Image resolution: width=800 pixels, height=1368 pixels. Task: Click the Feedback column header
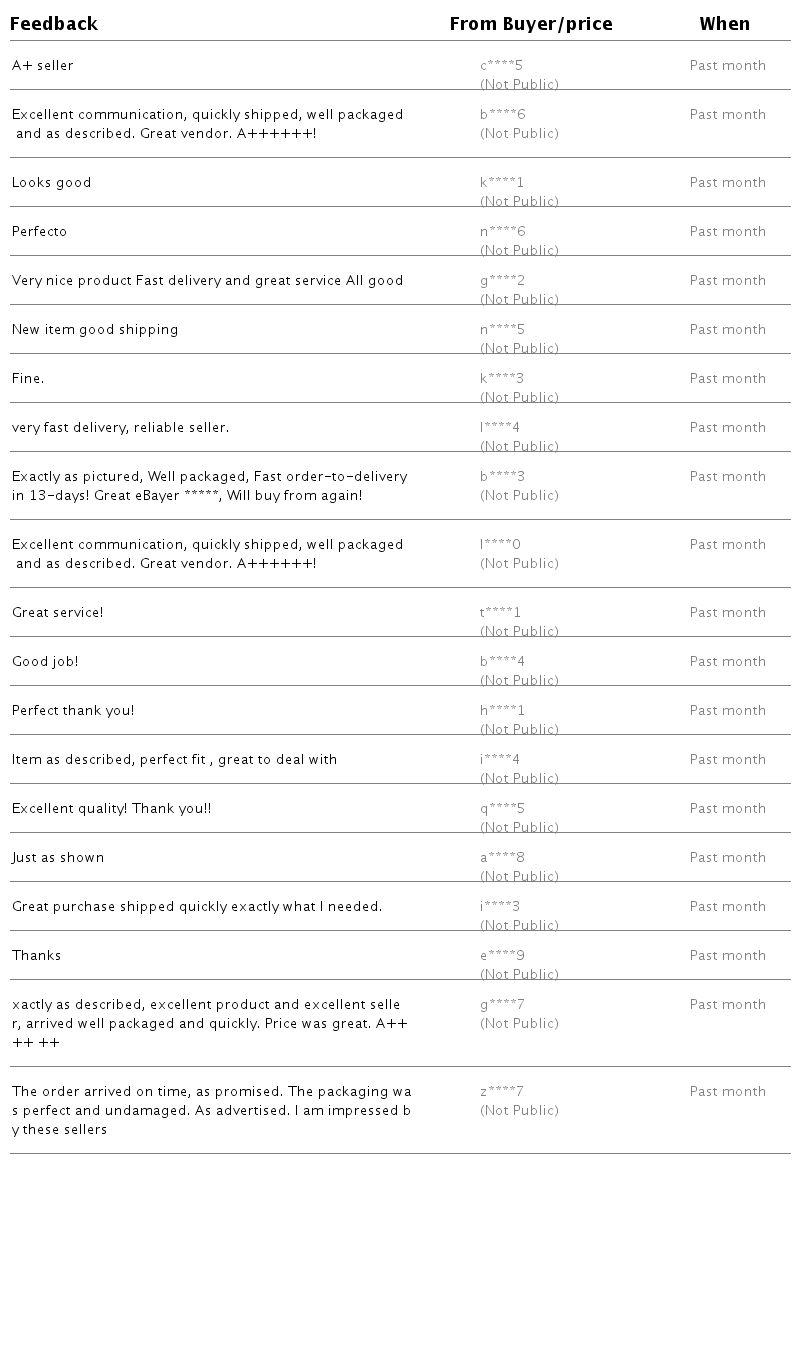[x=54, y=24]
